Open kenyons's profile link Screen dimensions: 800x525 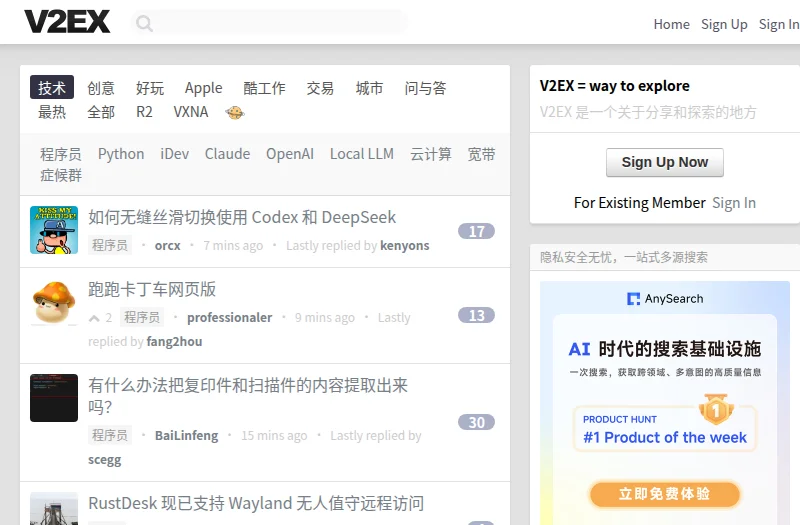pos(405,246)
